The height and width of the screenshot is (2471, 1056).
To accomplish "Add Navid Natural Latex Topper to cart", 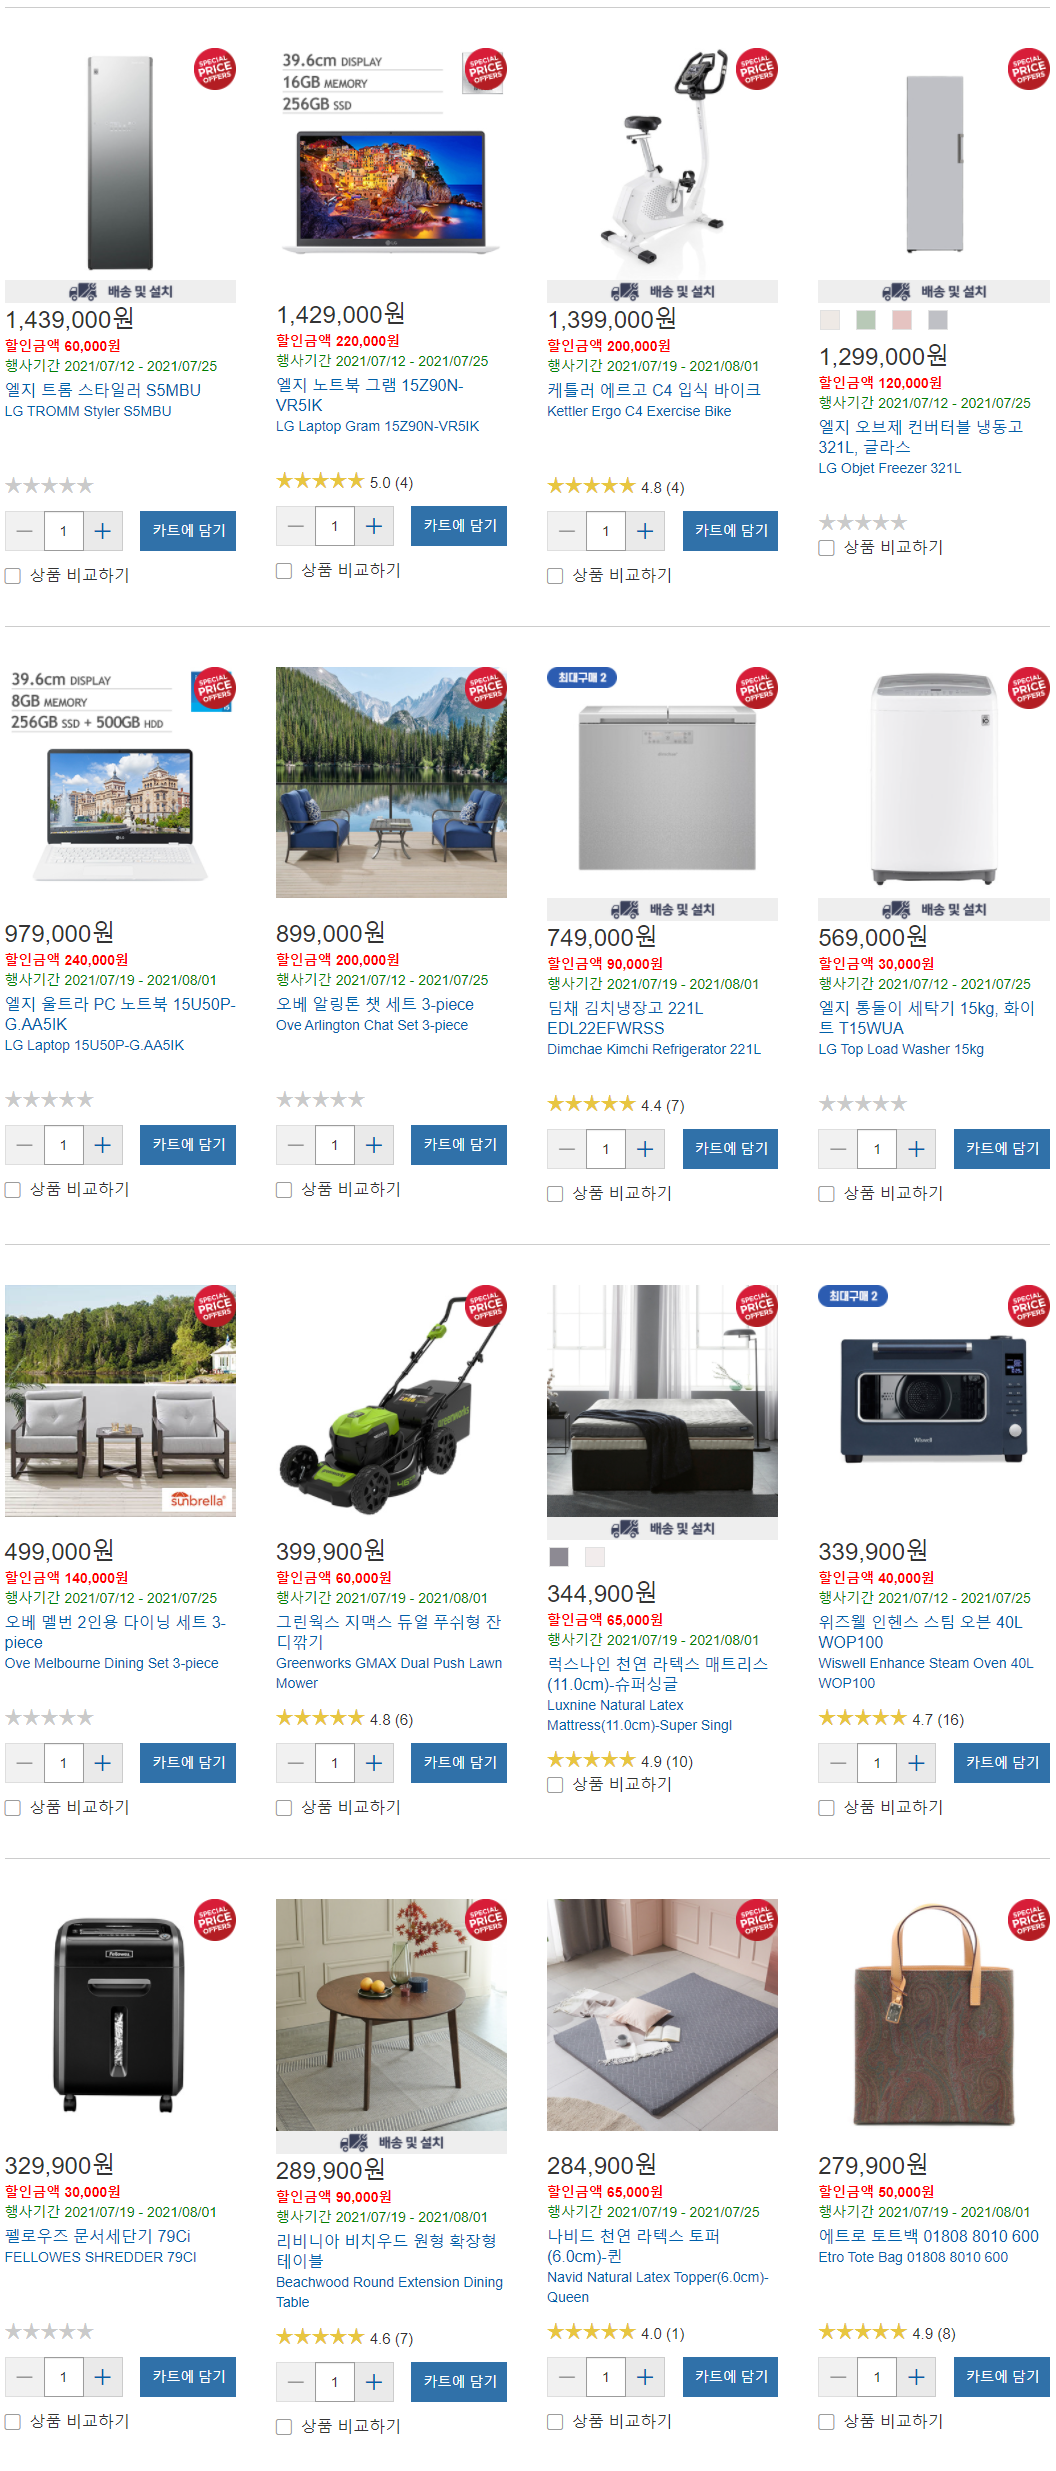I will [731, 2376].
